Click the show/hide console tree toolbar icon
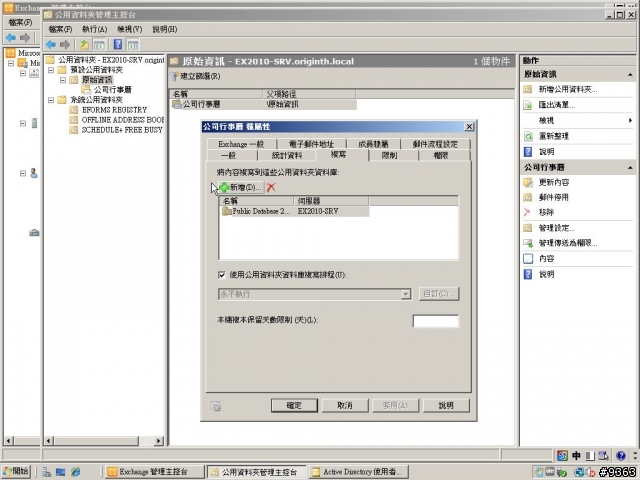The height and width of the screenshot is (480, 640). click(99, 44)
